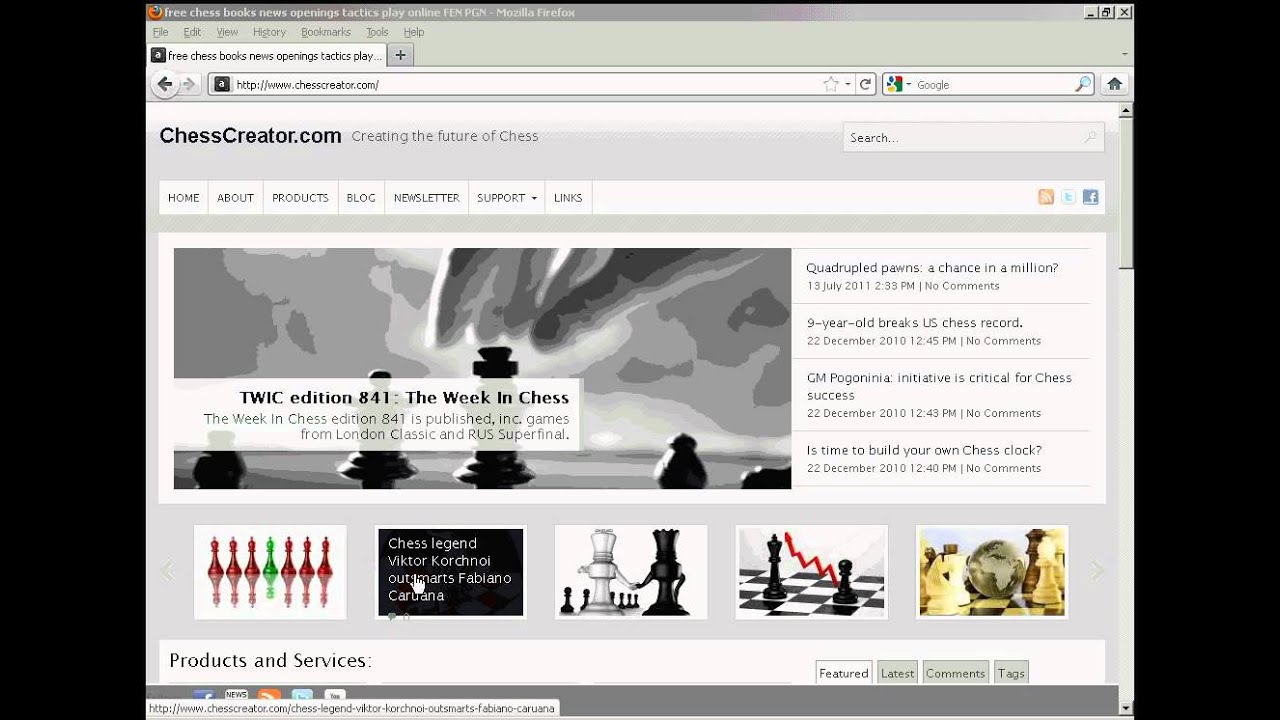Click the globe with chess pieces thumbnail

tap(992, 572)
